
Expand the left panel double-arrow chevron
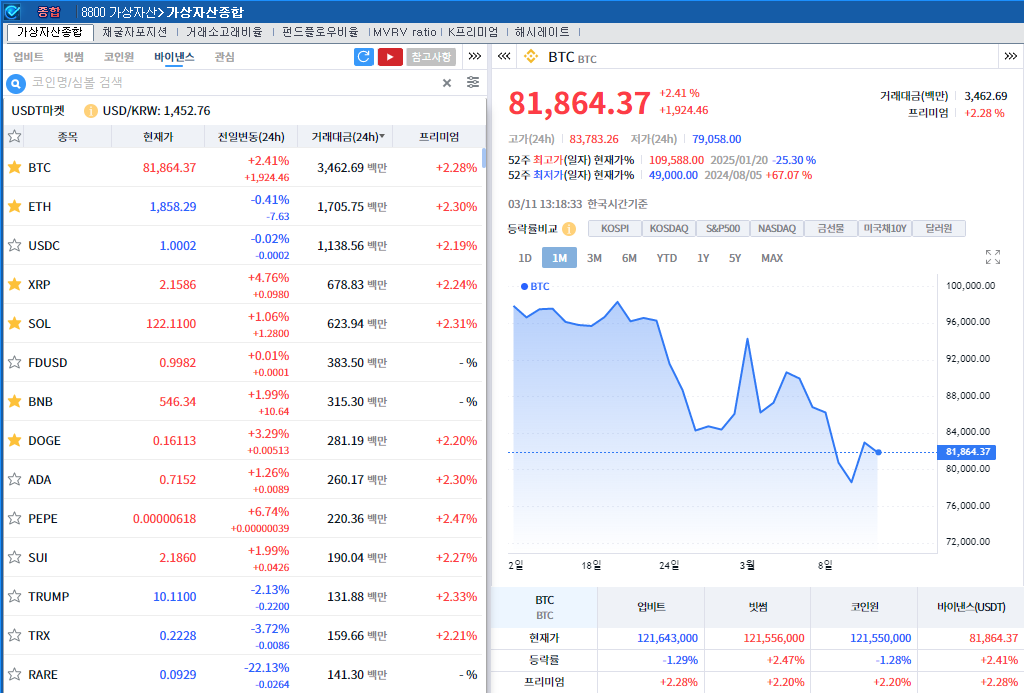click(x=475, y=57)
